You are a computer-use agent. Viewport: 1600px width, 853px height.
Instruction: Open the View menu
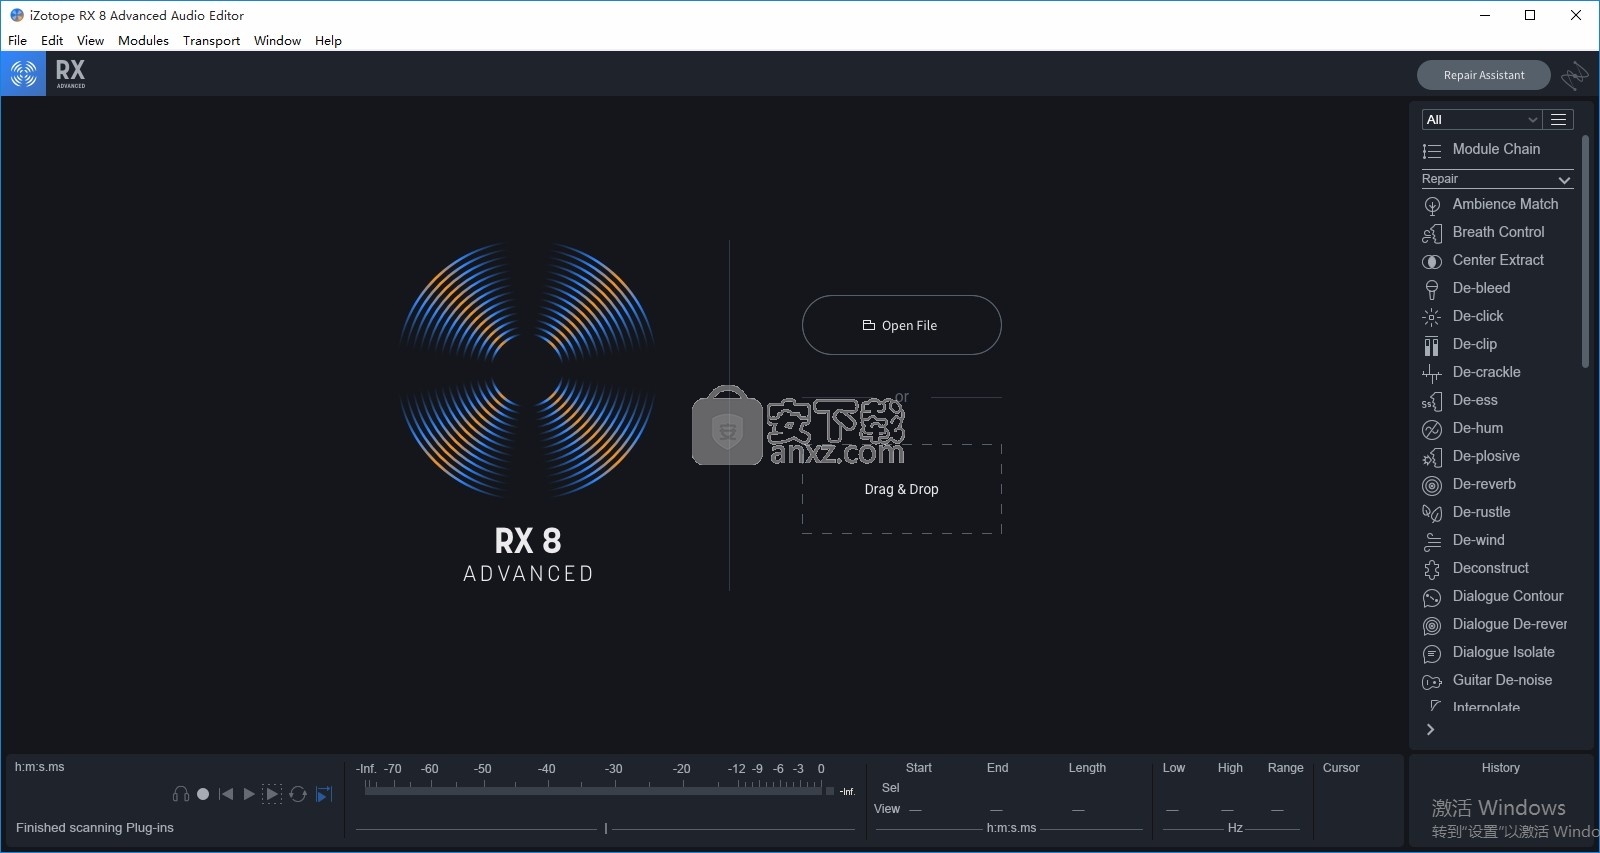click(x=90, y=41)
